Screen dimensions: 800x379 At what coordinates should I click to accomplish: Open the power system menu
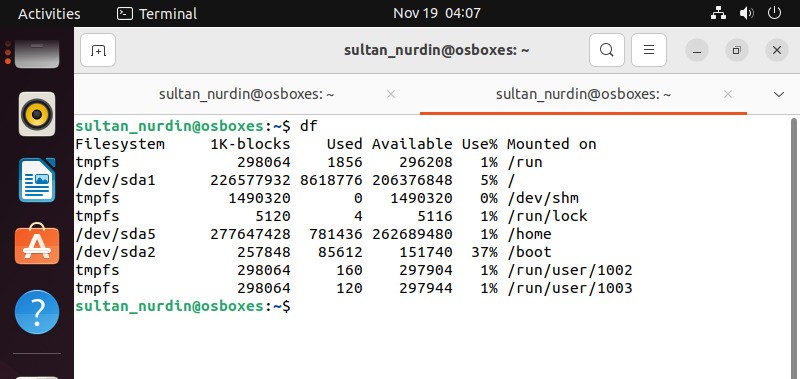[774, 13]
